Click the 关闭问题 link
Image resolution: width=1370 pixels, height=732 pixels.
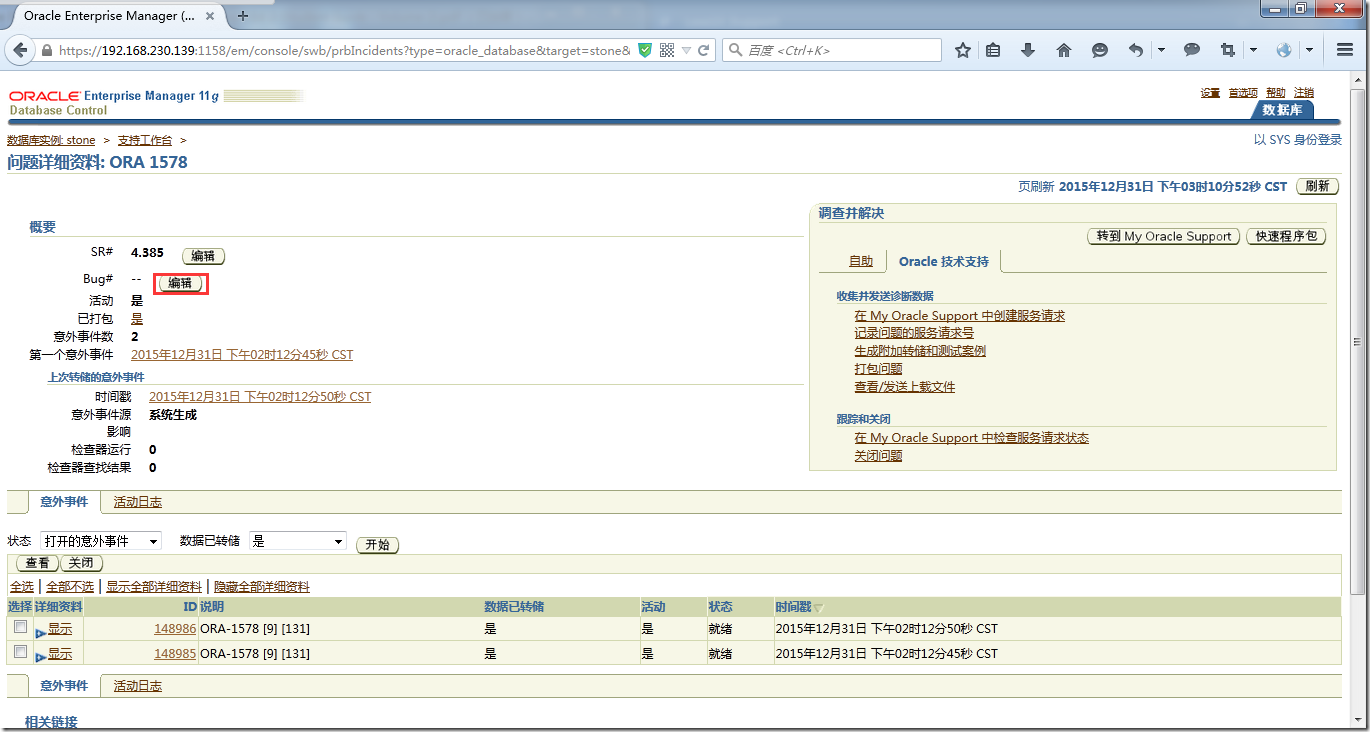878,455
